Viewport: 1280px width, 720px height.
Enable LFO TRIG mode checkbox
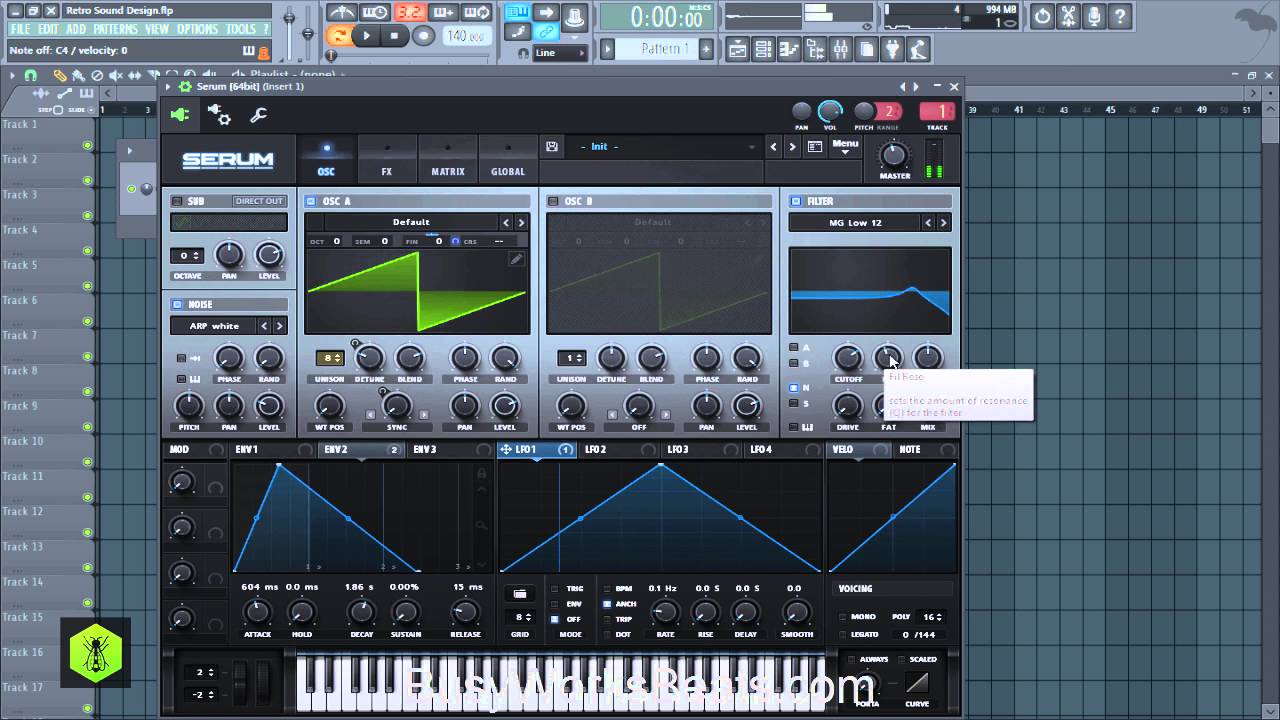click(555, 589)
